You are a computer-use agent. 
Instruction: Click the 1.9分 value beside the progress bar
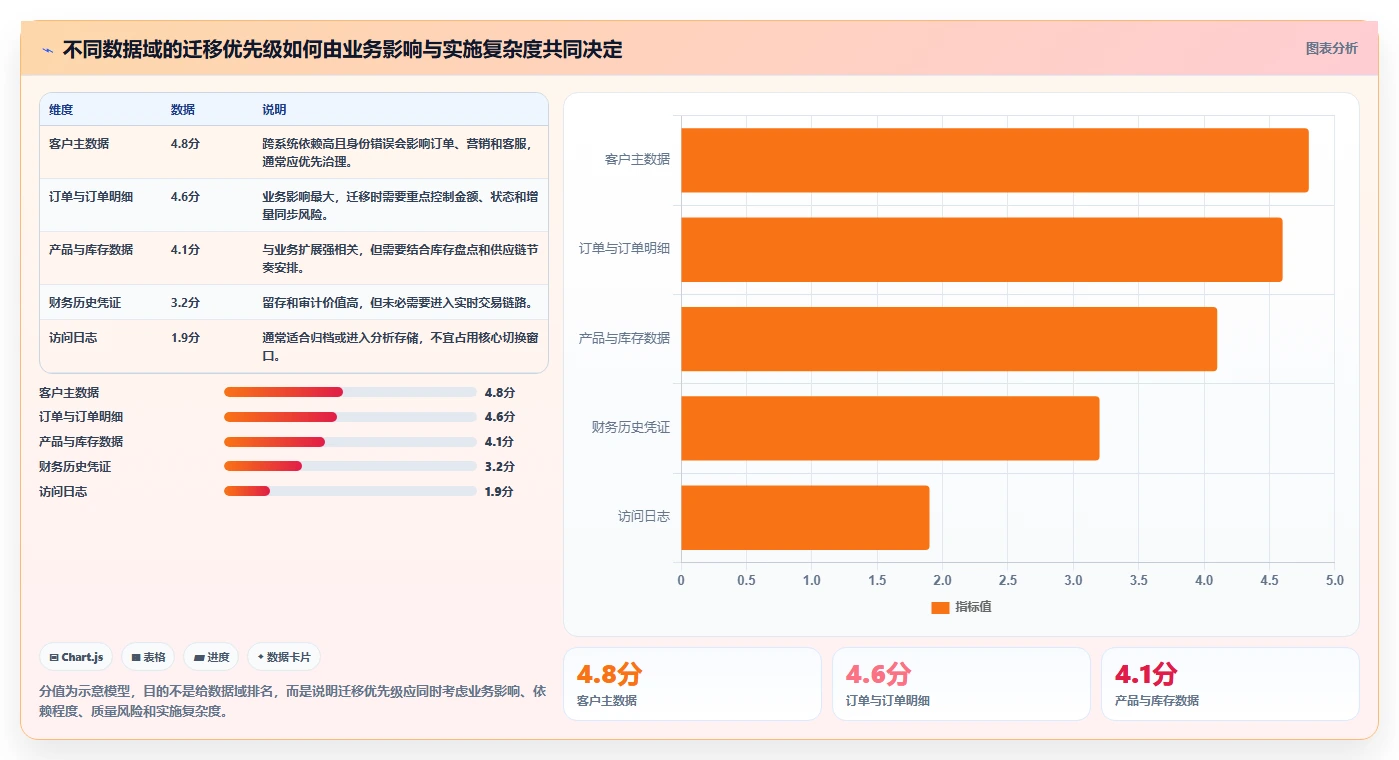[x=499, y=492]
